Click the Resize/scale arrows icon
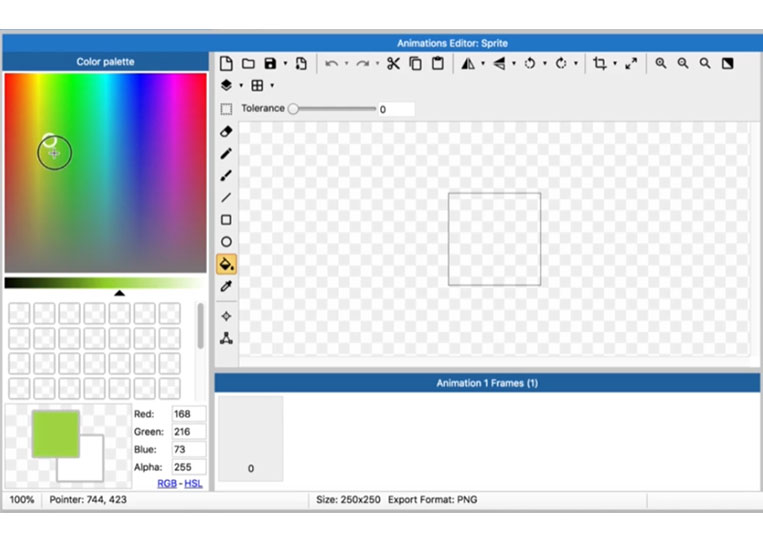This screenshot has height=541, width=763. coord(631,63)
